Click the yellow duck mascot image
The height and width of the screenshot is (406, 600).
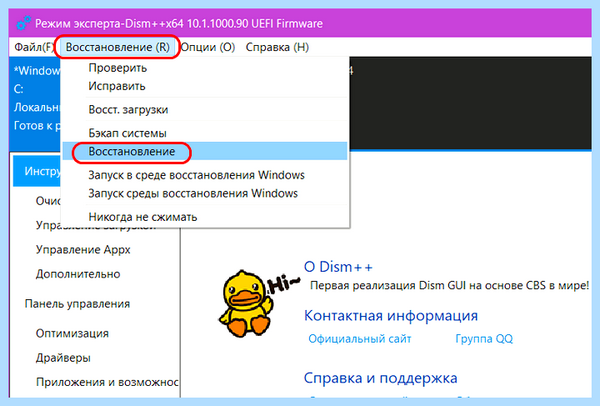tap(246, 304)
